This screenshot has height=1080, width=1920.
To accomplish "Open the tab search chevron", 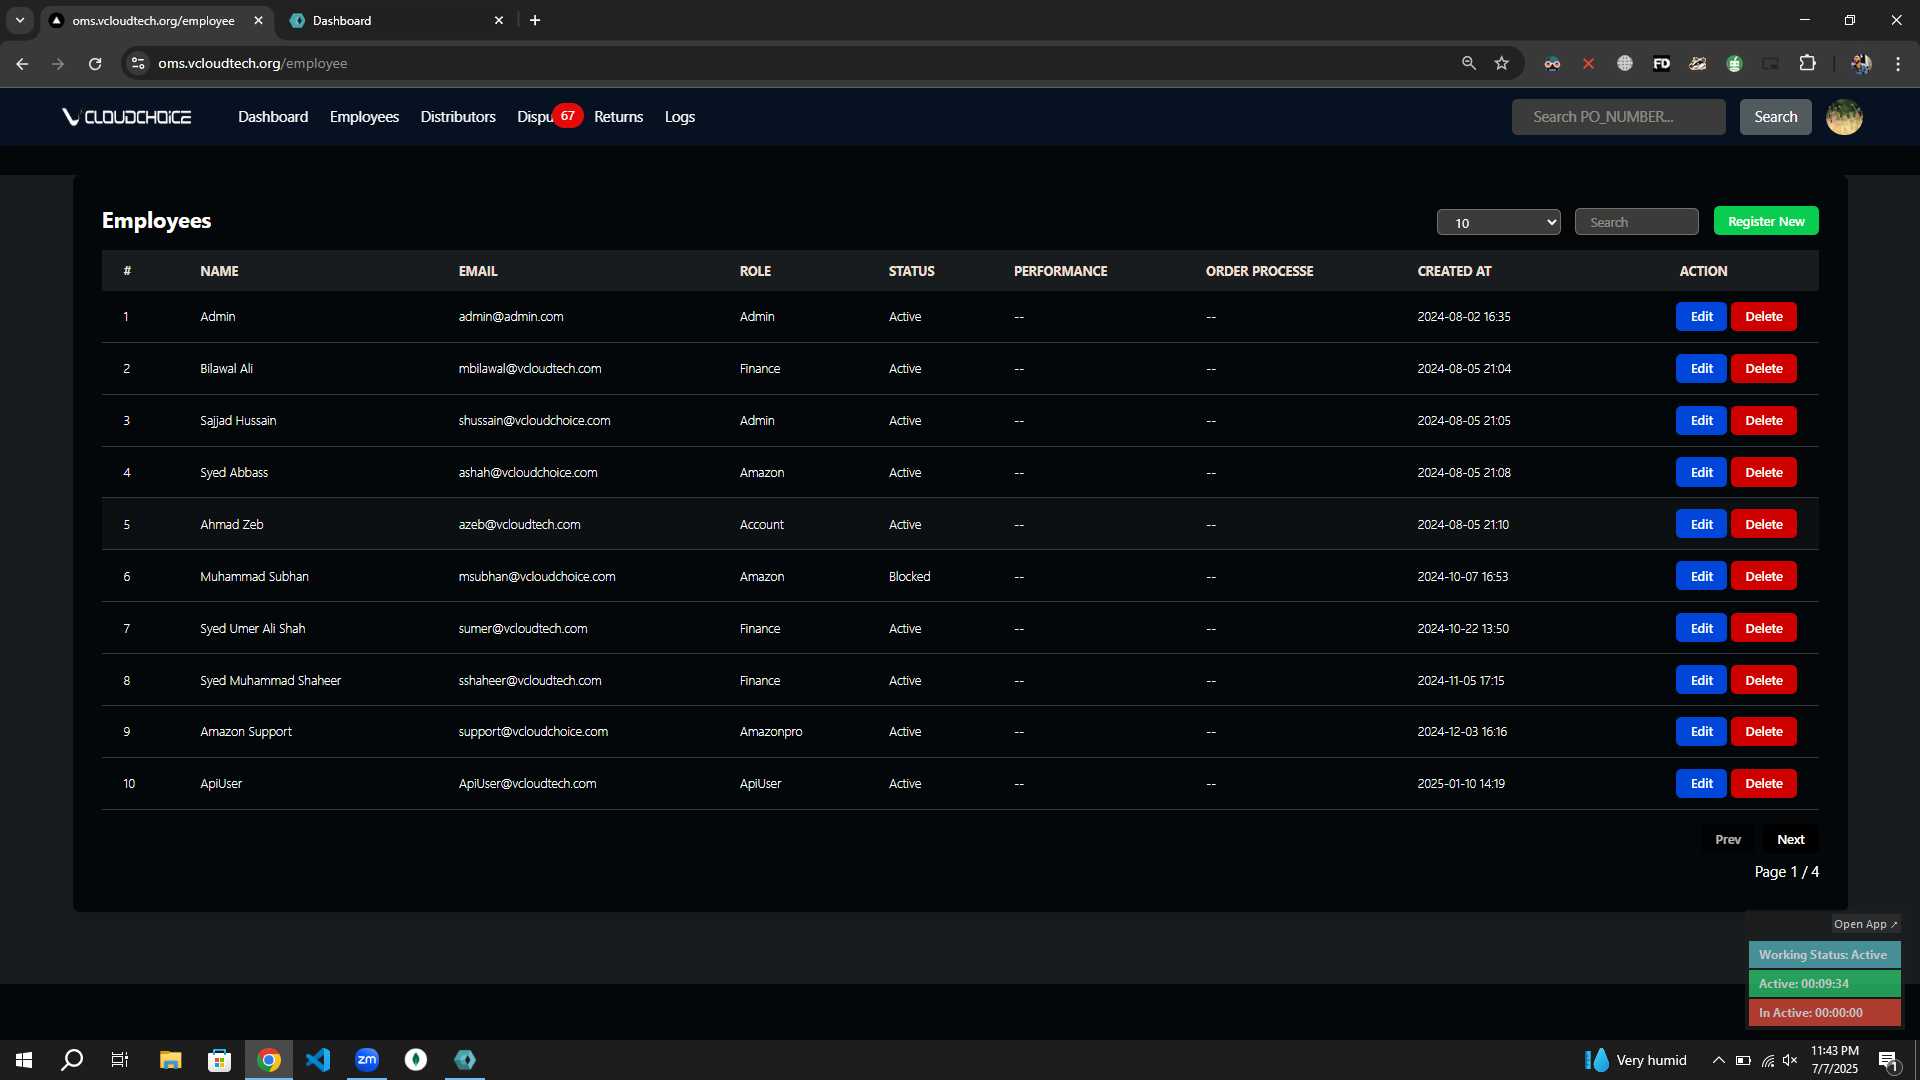I will (x=20, y=20).
